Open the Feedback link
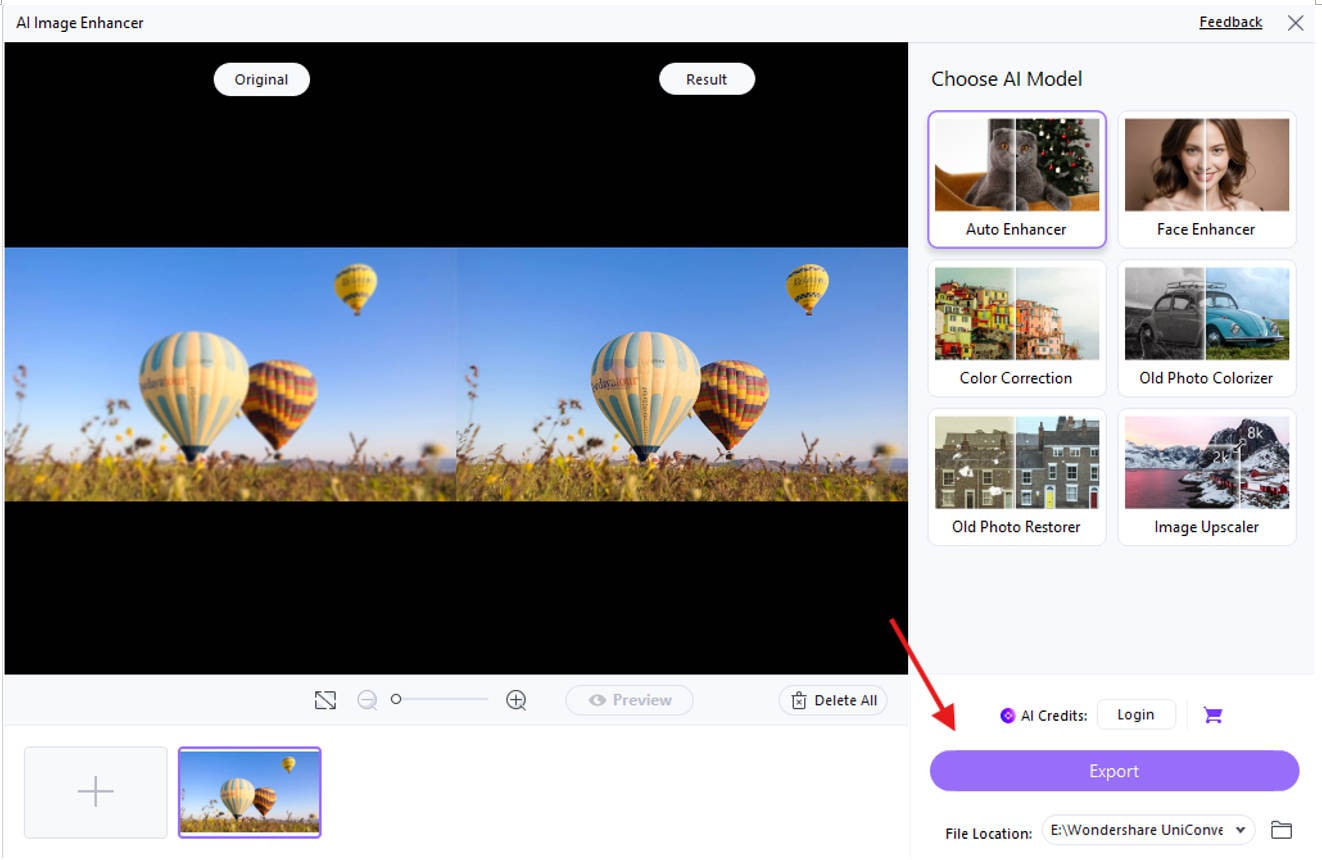 [x=1230, y=22]
